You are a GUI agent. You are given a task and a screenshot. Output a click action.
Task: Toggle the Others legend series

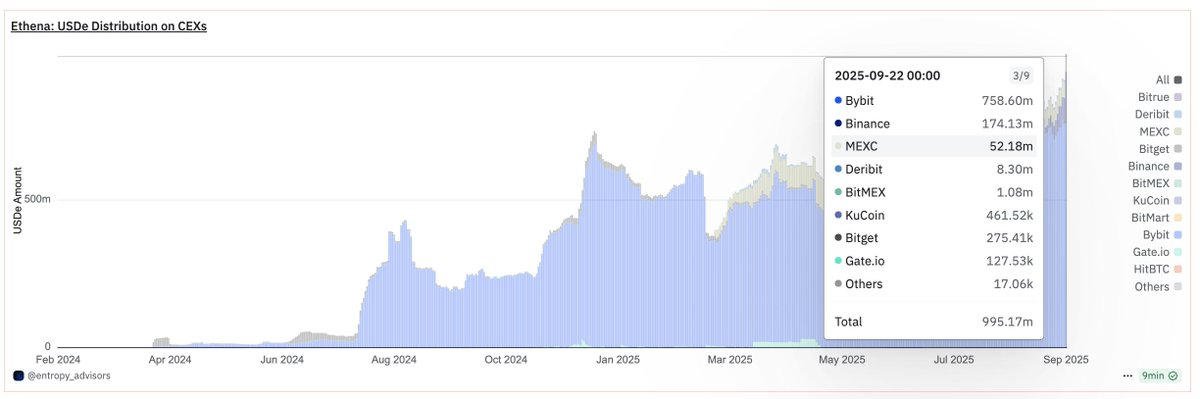coord(1159,287)
